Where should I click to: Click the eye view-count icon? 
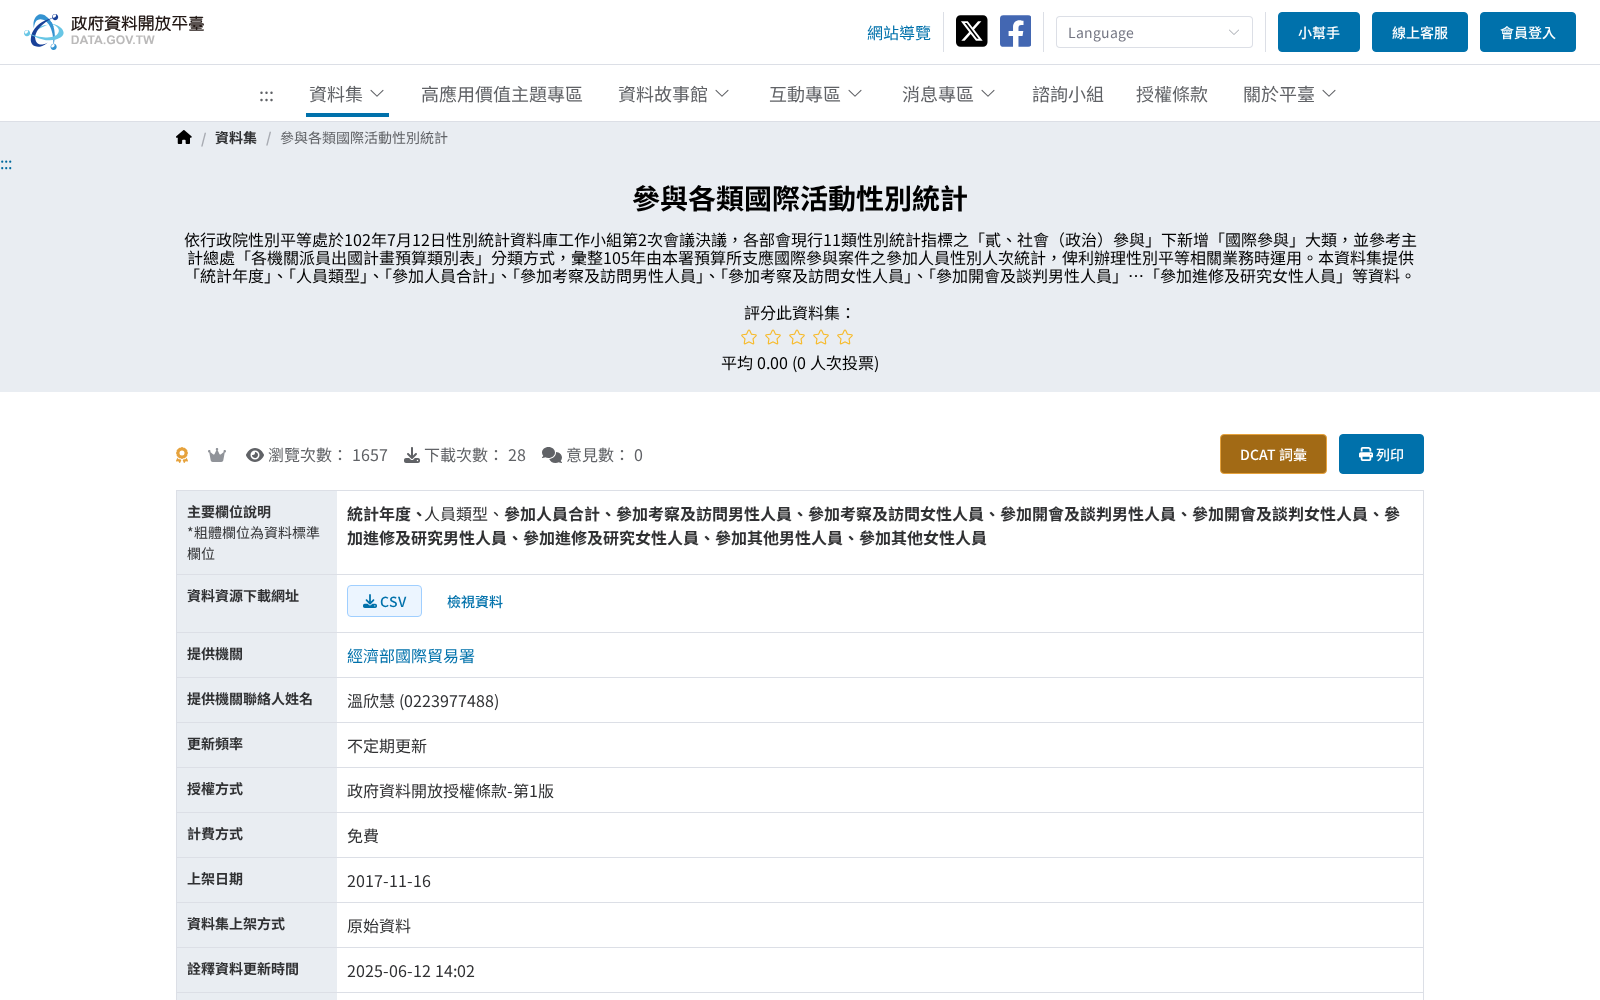pos(255,455)
